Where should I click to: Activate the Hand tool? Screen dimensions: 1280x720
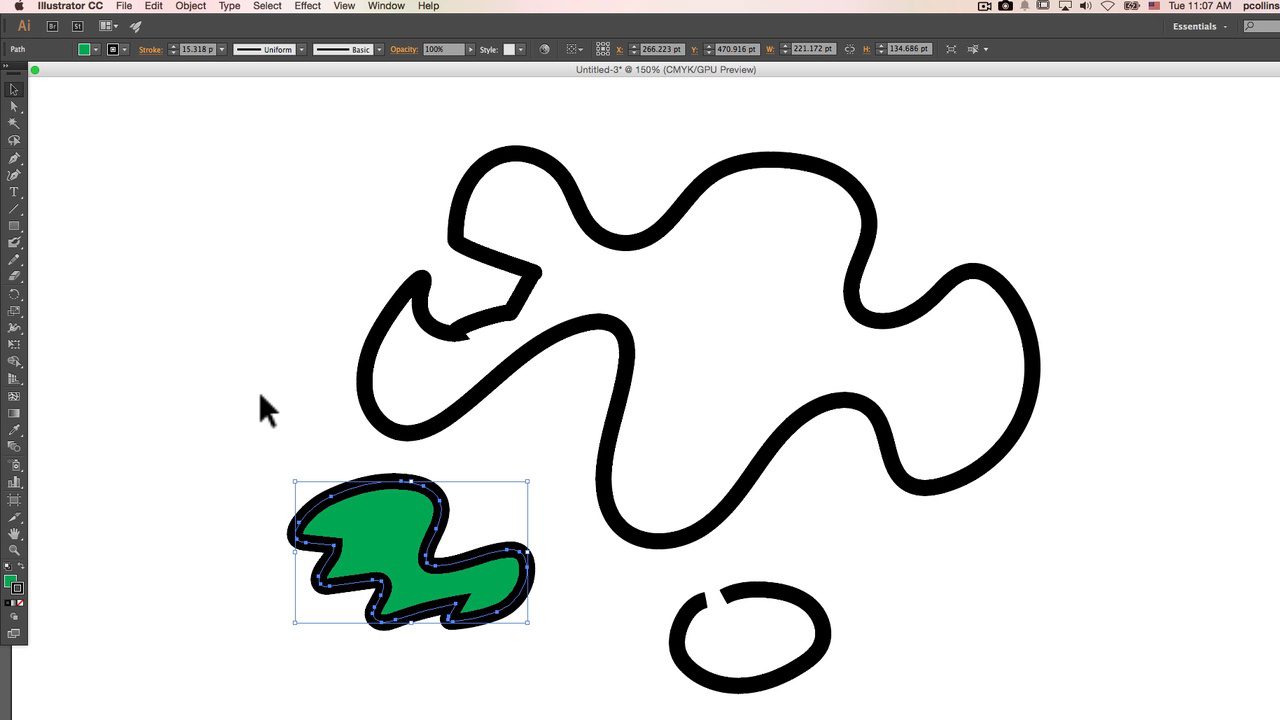14,534
